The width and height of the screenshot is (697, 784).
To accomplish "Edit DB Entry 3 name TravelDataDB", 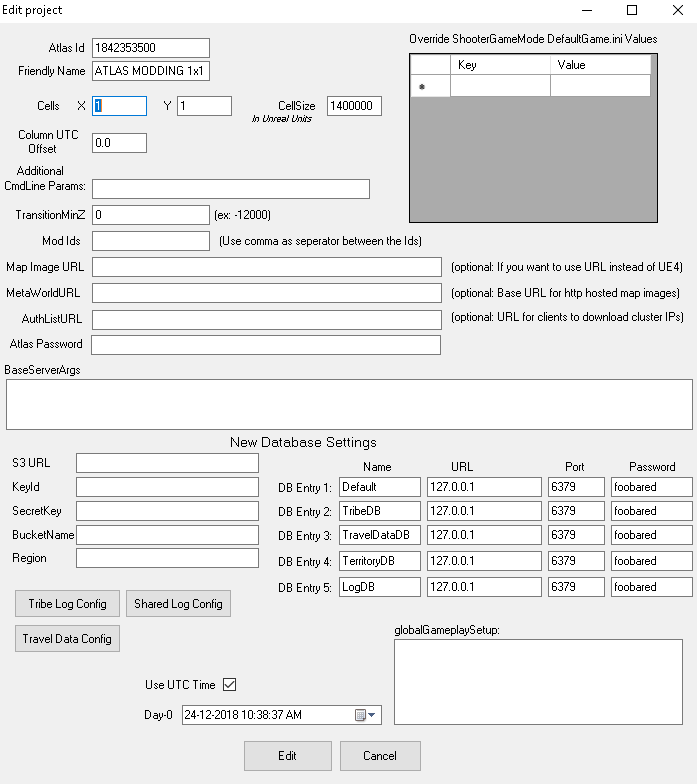I will point(380,535).
